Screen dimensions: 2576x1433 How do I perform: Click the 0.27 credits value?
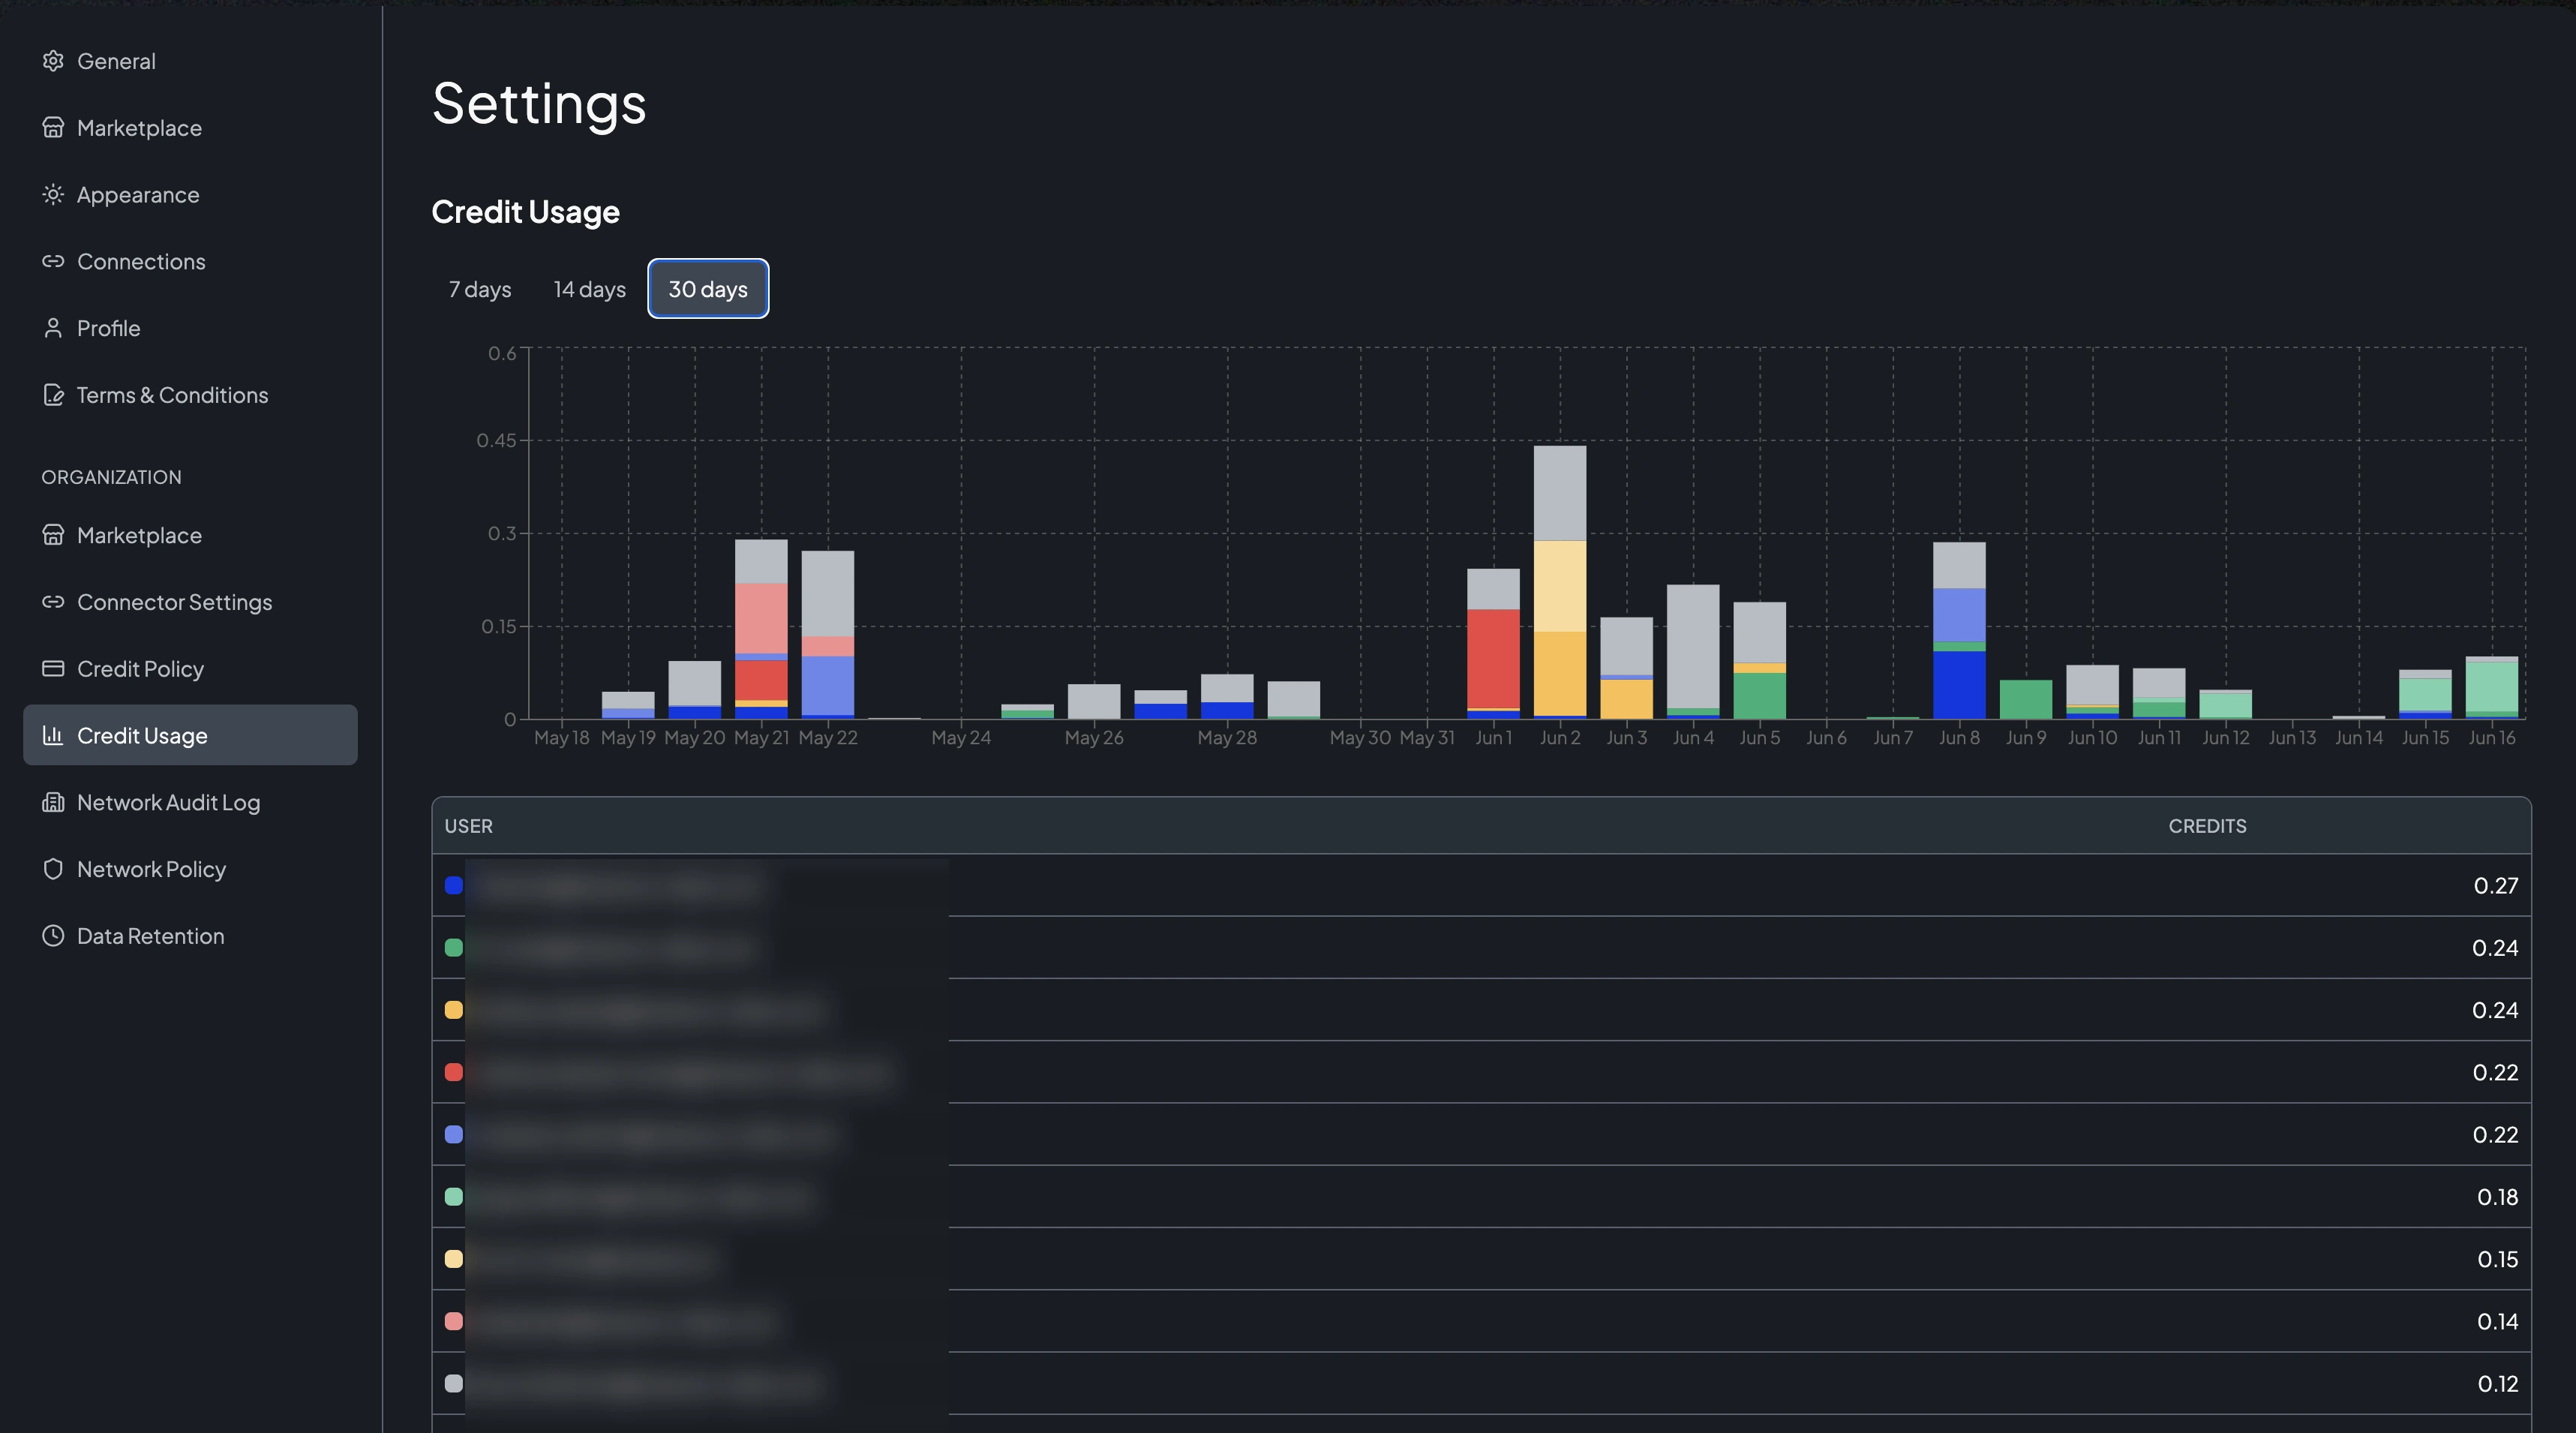(2495, 885)
